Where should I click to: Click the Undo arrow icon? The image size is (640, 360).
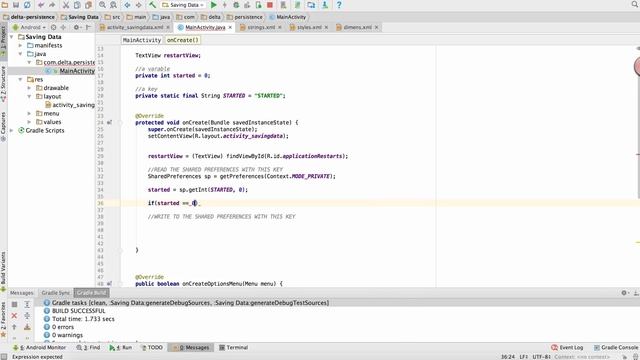coord(41,5)
